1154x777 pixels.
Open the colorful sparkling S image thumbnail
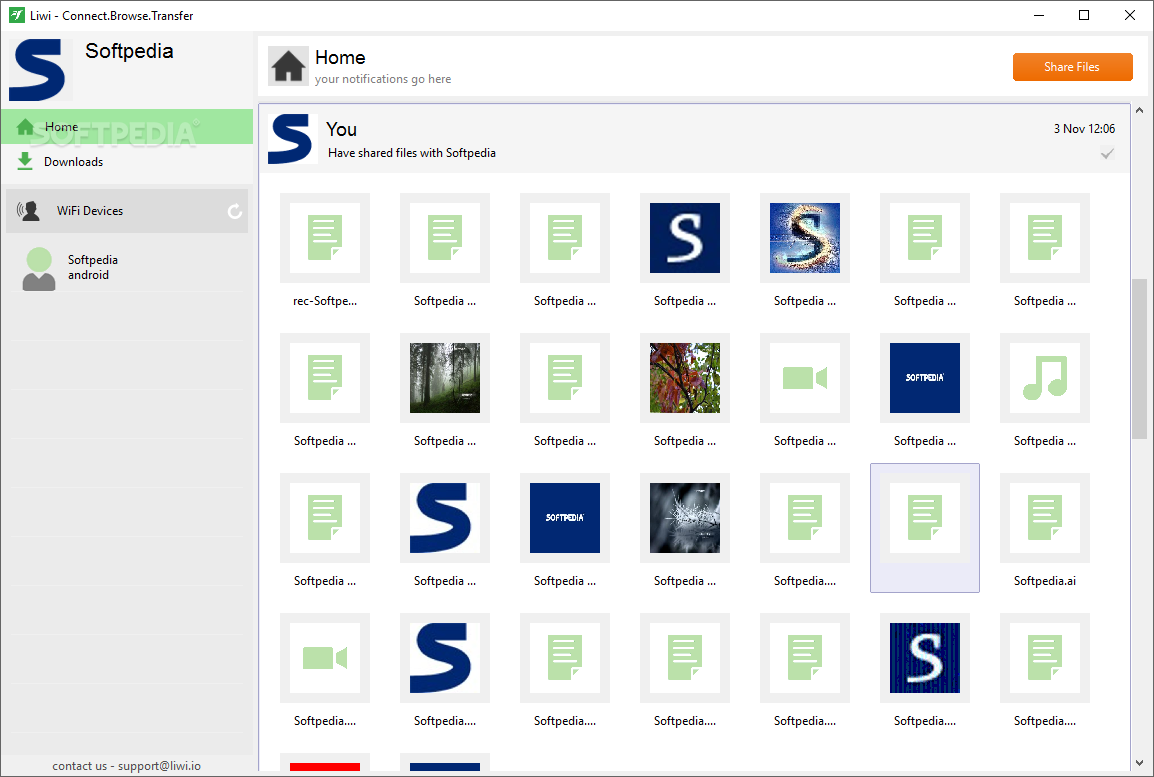click(804, 238)
